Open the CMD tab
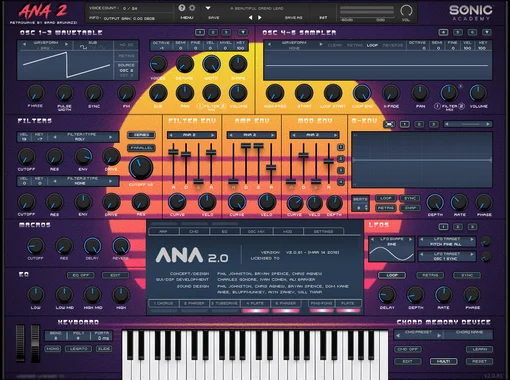 click(x=194, y=231)
